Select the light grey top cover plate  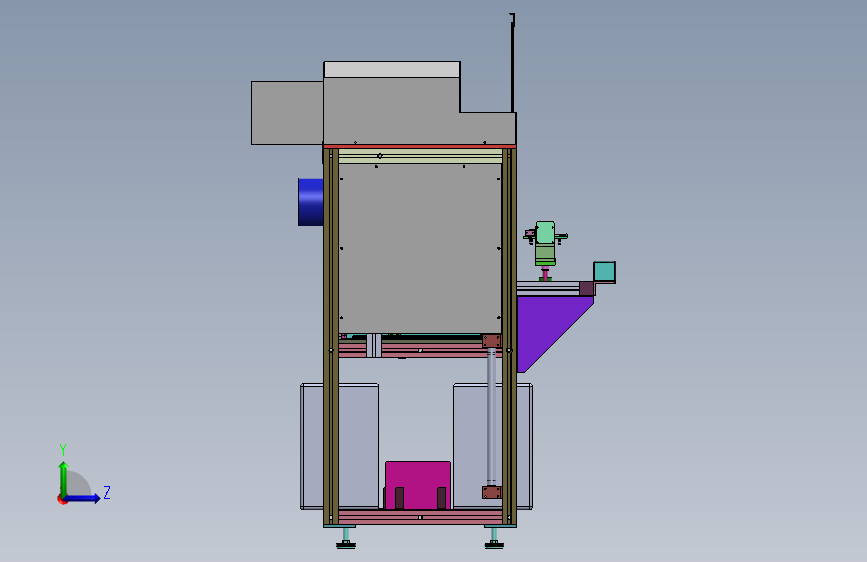(391, 69)
